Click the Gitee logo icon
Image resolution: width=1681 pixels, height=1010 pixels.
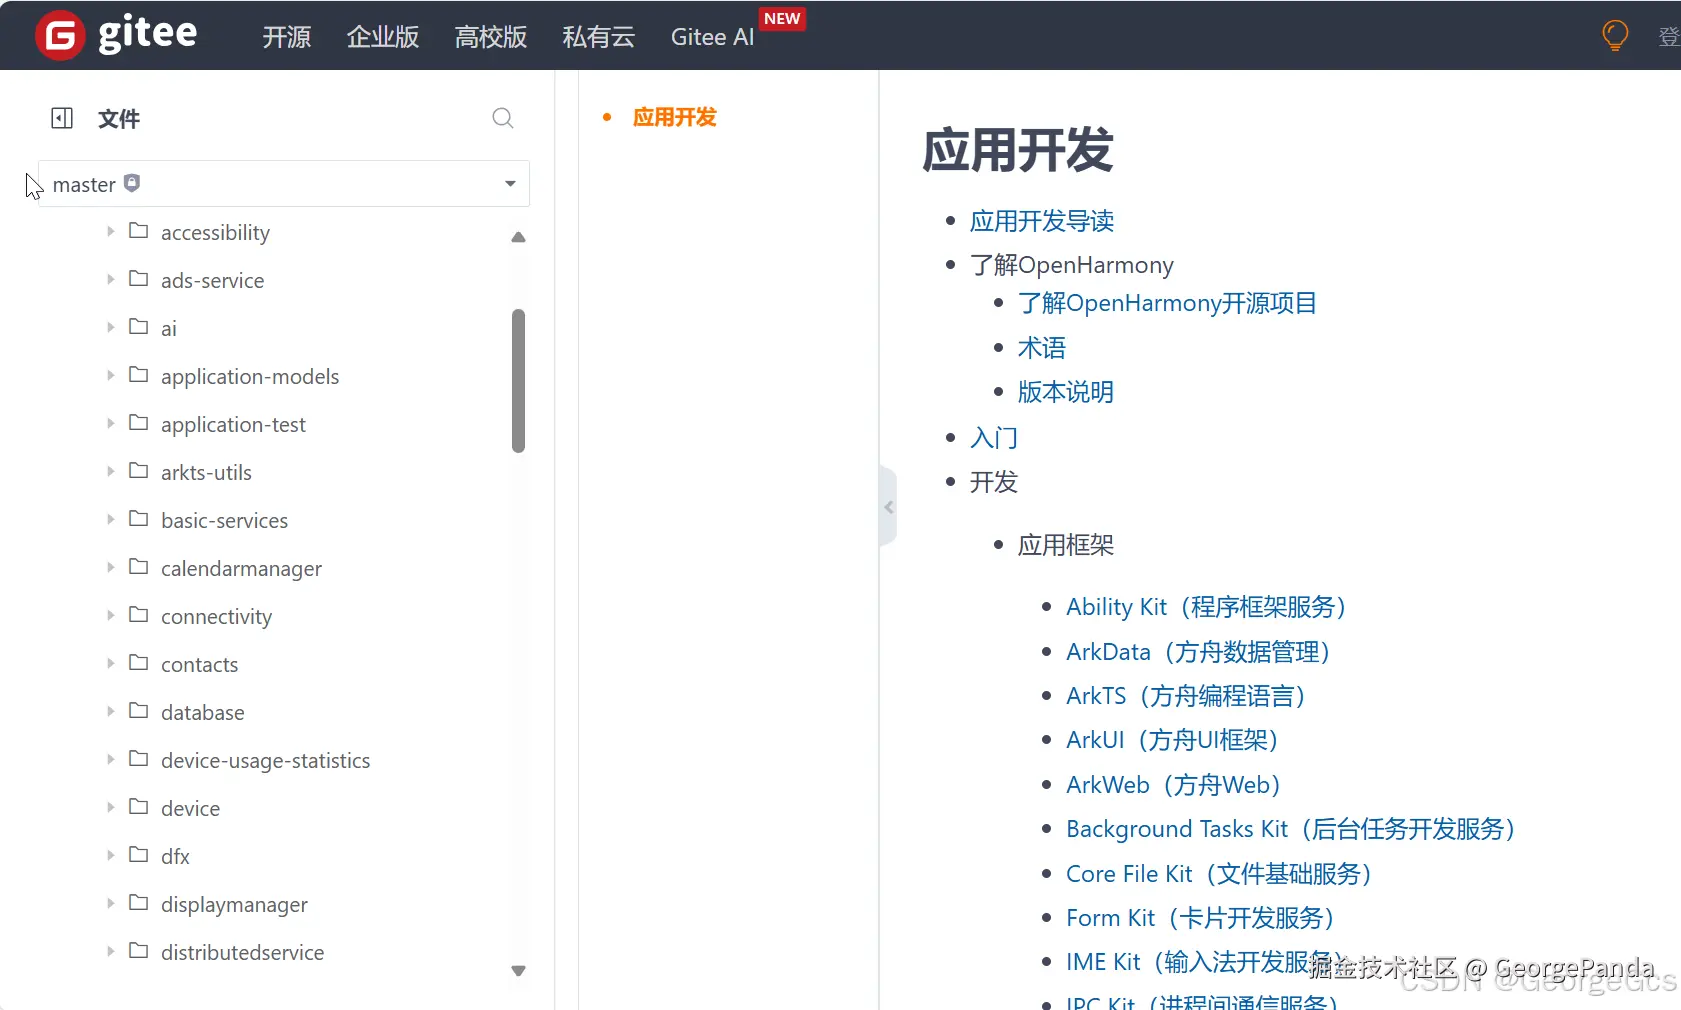59,34
